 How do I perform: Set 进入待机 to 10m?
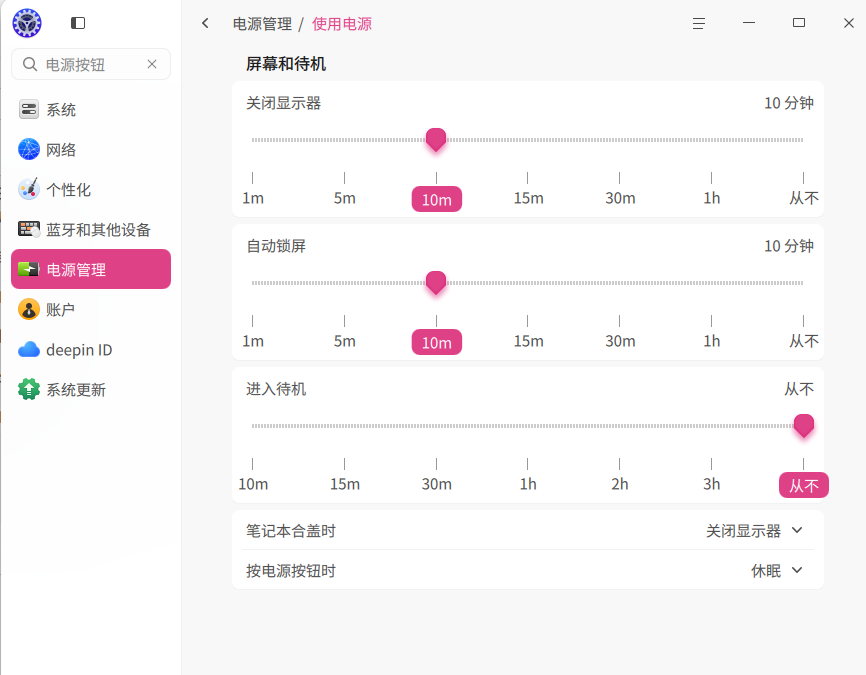click(x=252, y=484)
